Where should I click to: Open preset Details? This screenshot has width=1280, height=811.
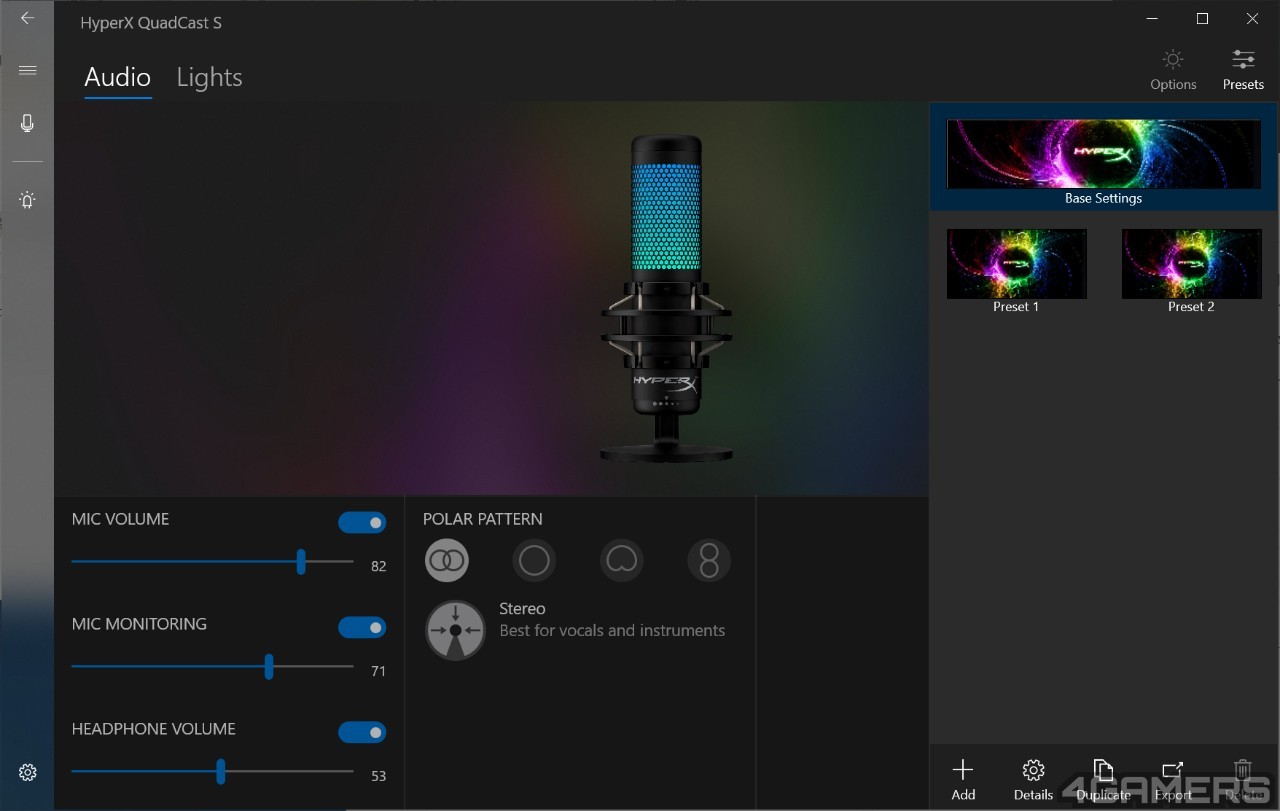coord(1033,779)
